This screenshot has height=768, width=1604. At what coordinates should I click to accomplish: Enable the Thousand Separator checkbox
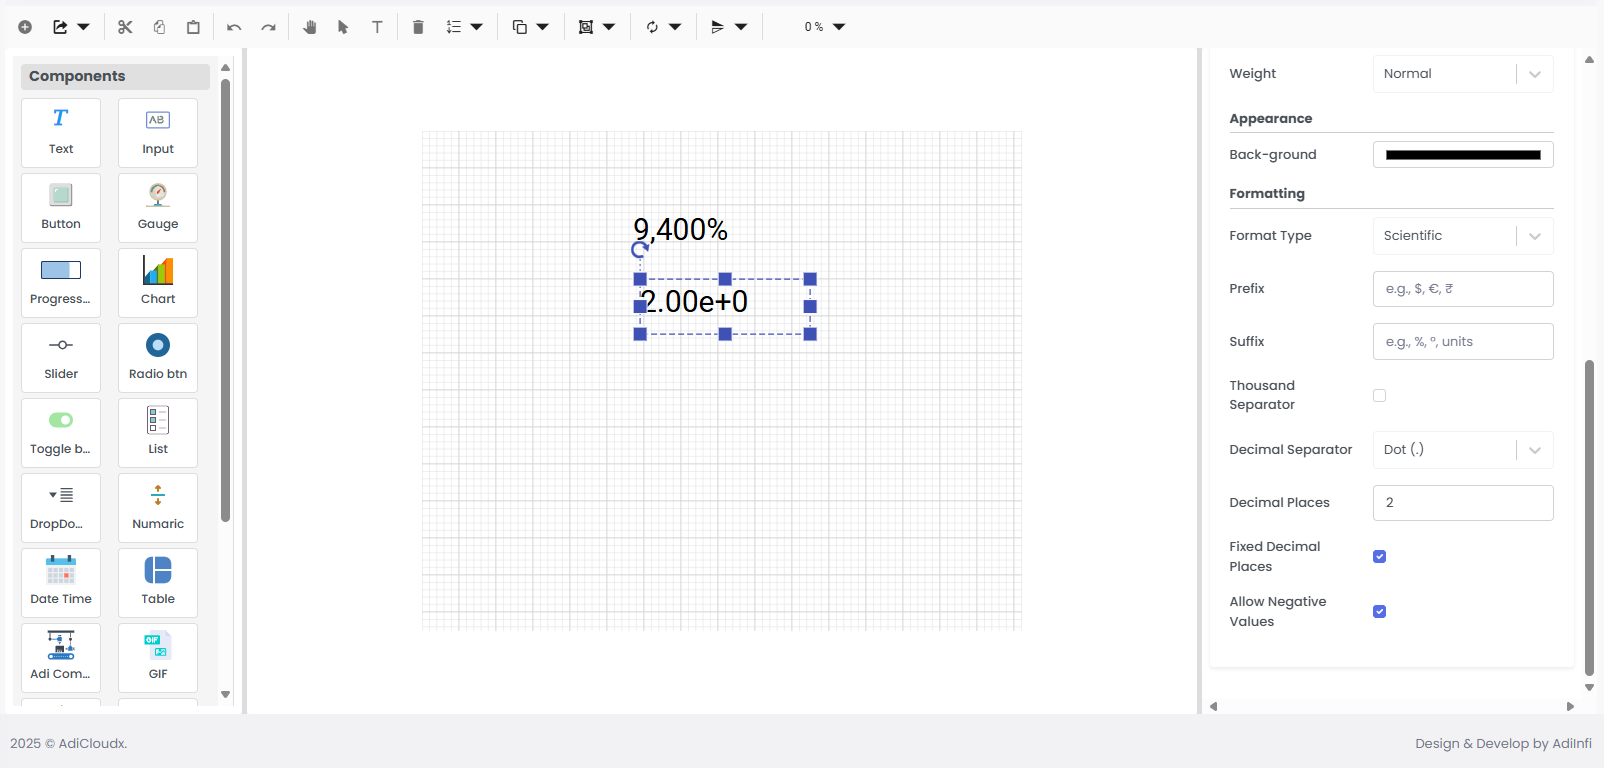pyautogui.click(x=1380, y=396)
